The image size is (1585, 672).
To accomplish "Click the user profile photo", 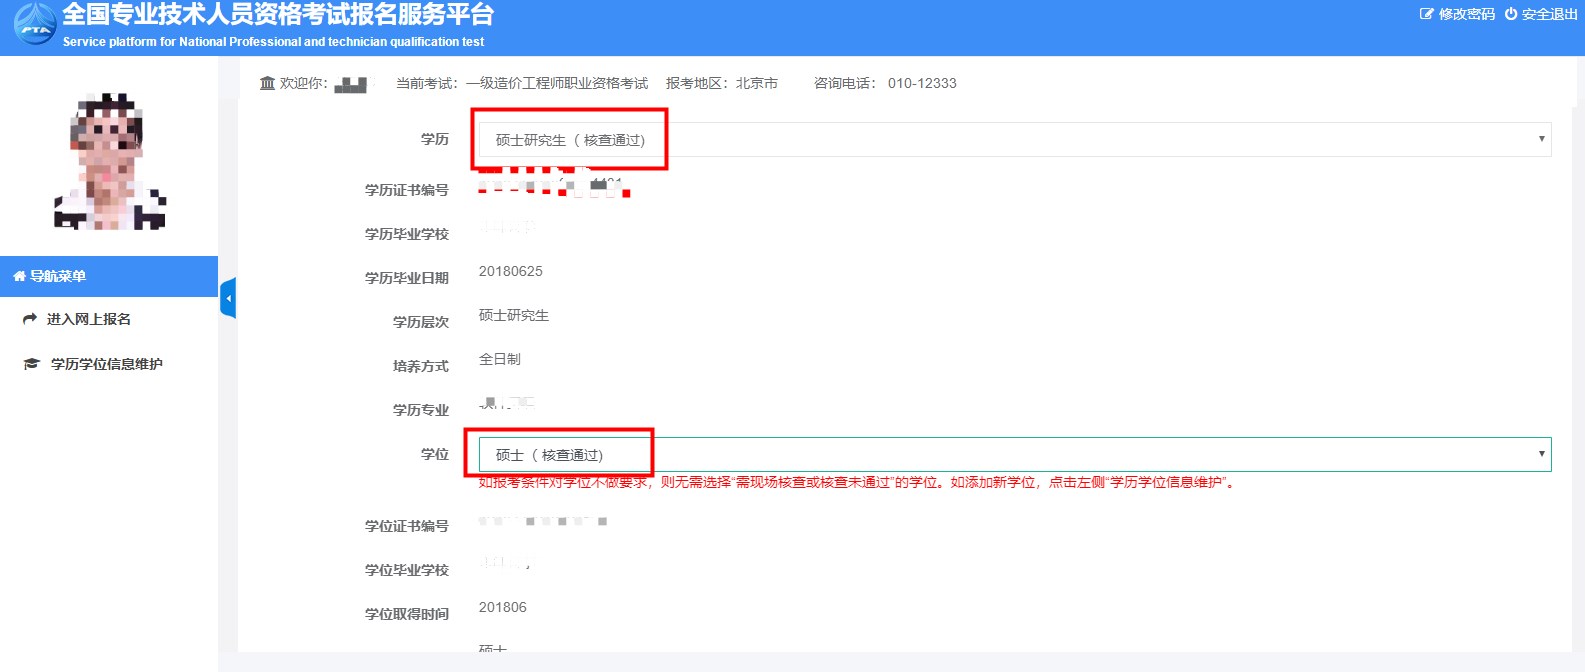I will pos(109,161).
